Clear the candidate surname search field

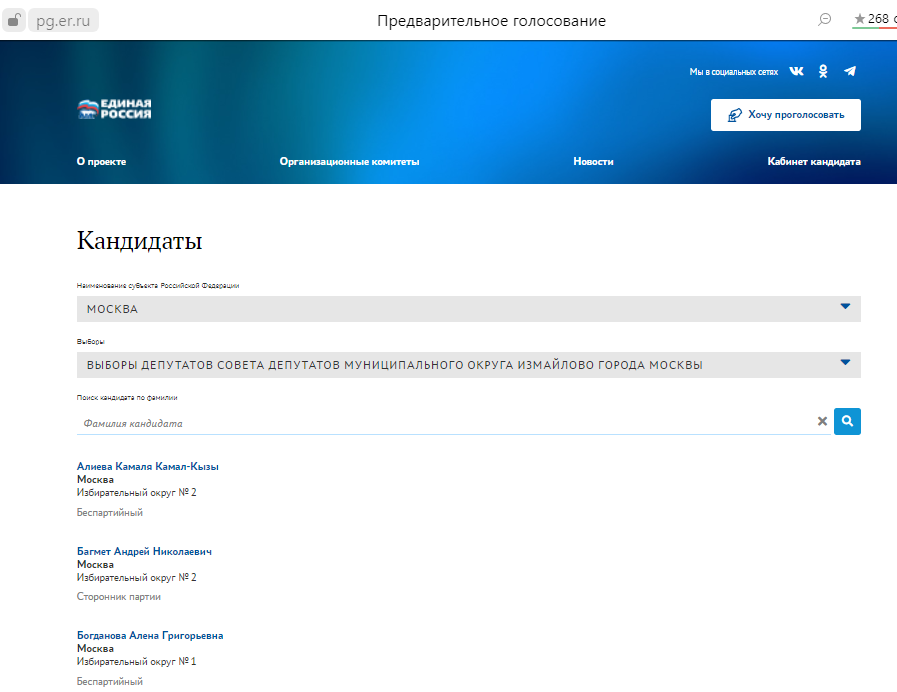[822, 421]
